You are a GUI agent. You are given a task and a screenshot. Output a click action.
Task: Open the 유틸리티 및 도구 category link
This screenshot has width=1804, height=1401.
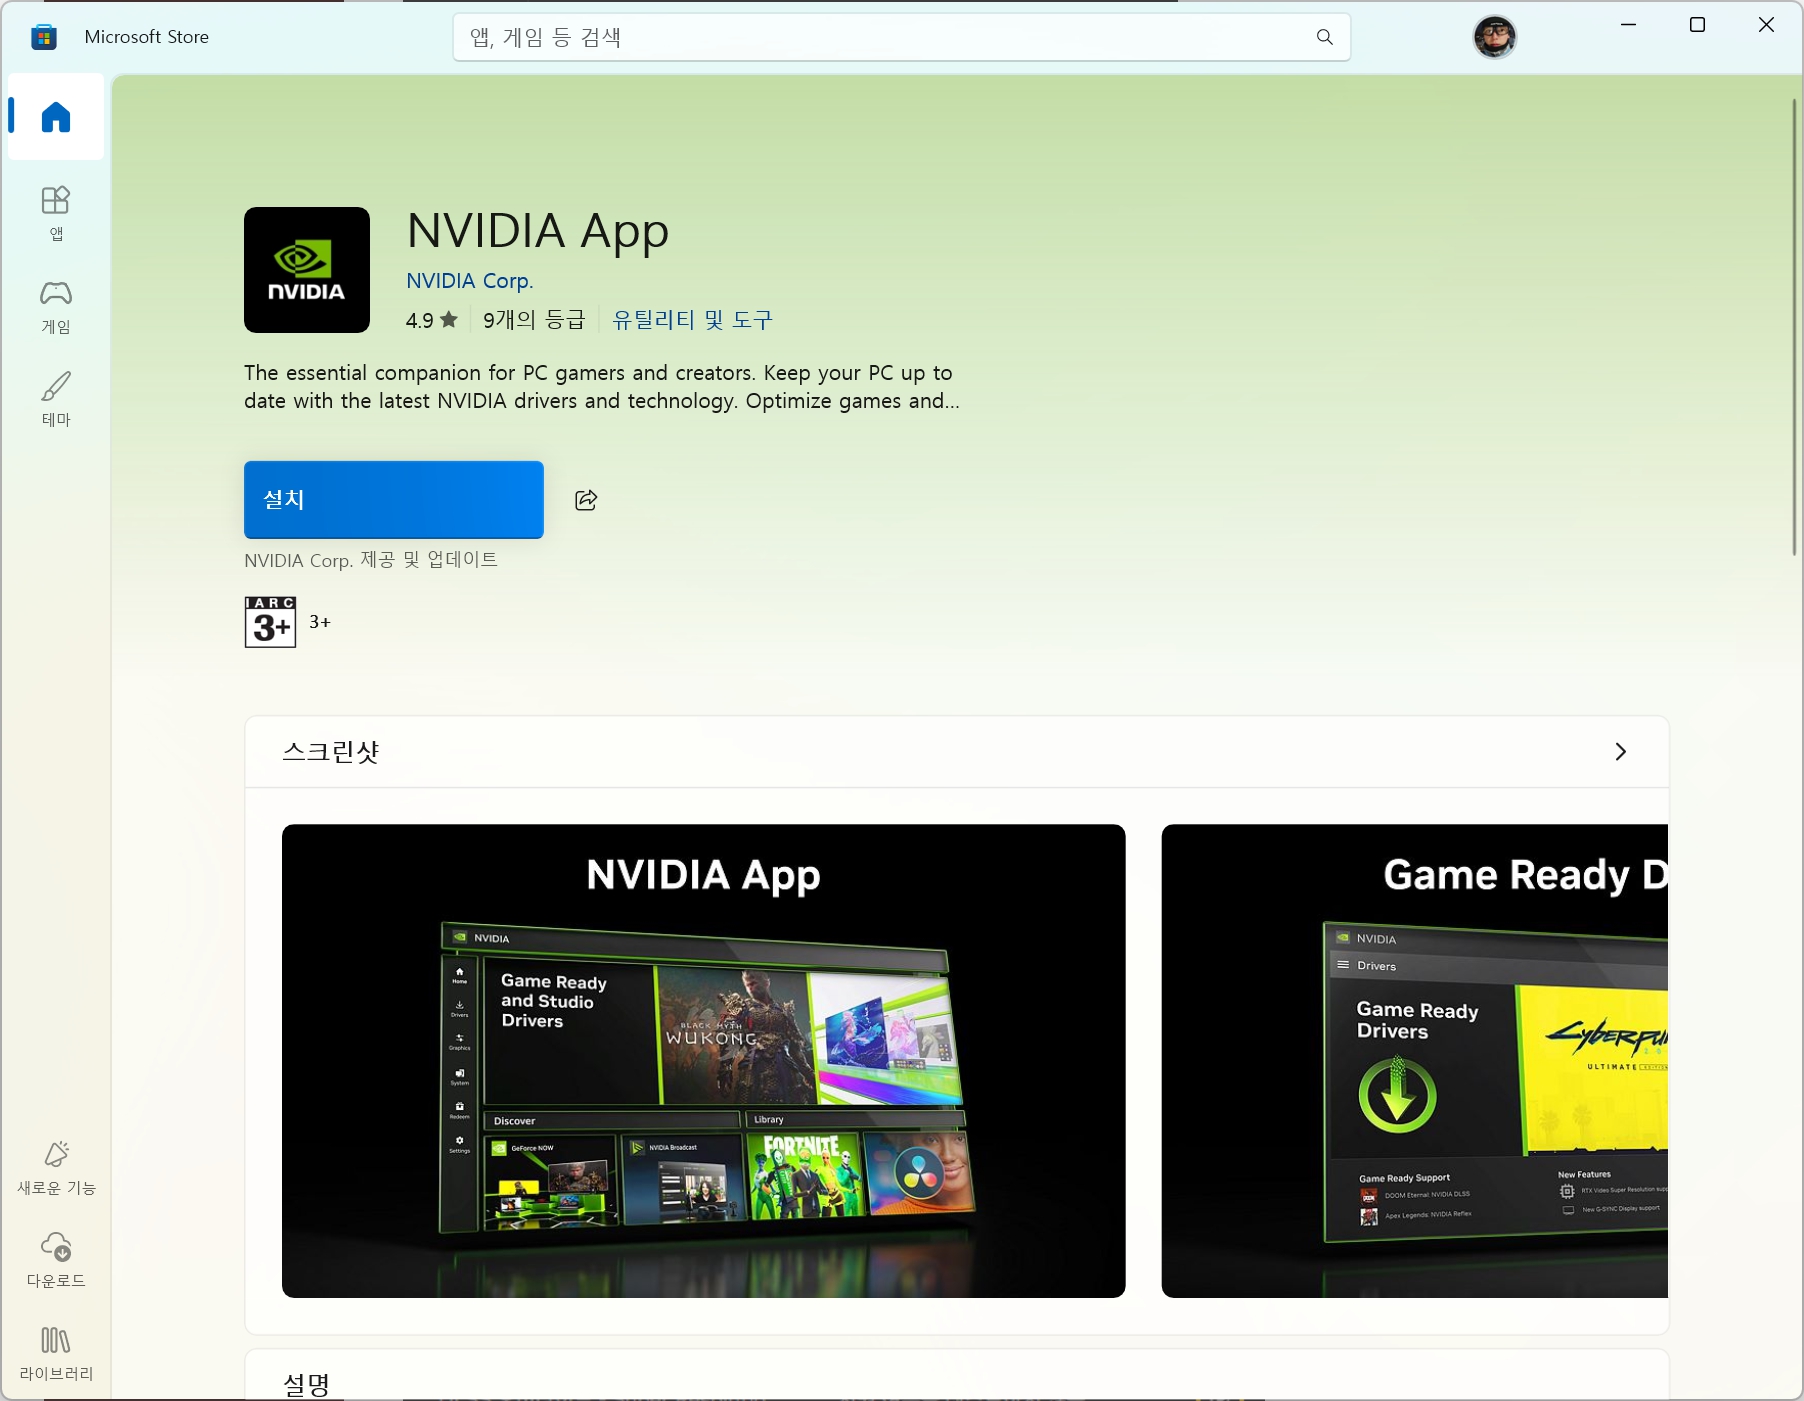point(692,320)
